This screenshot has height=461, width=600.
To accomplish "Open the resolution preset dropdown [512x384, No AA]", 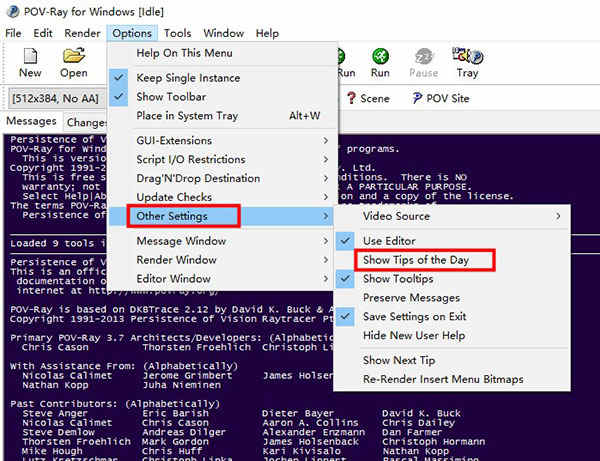I will tap(57, 98).
